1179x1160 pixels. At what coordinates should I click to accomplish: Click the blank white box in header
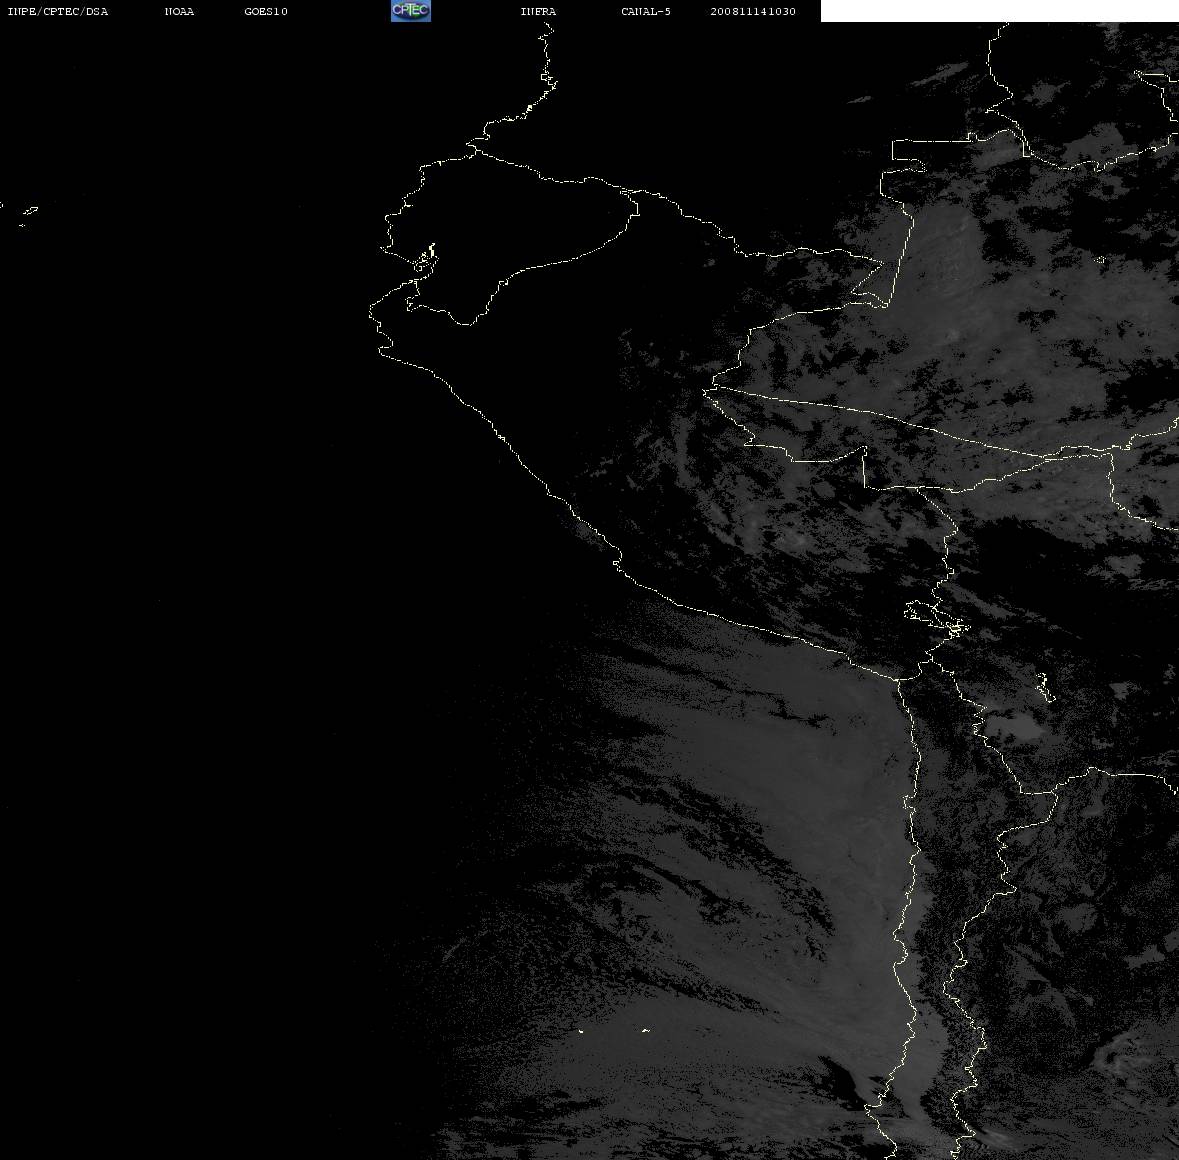(999, 11)
